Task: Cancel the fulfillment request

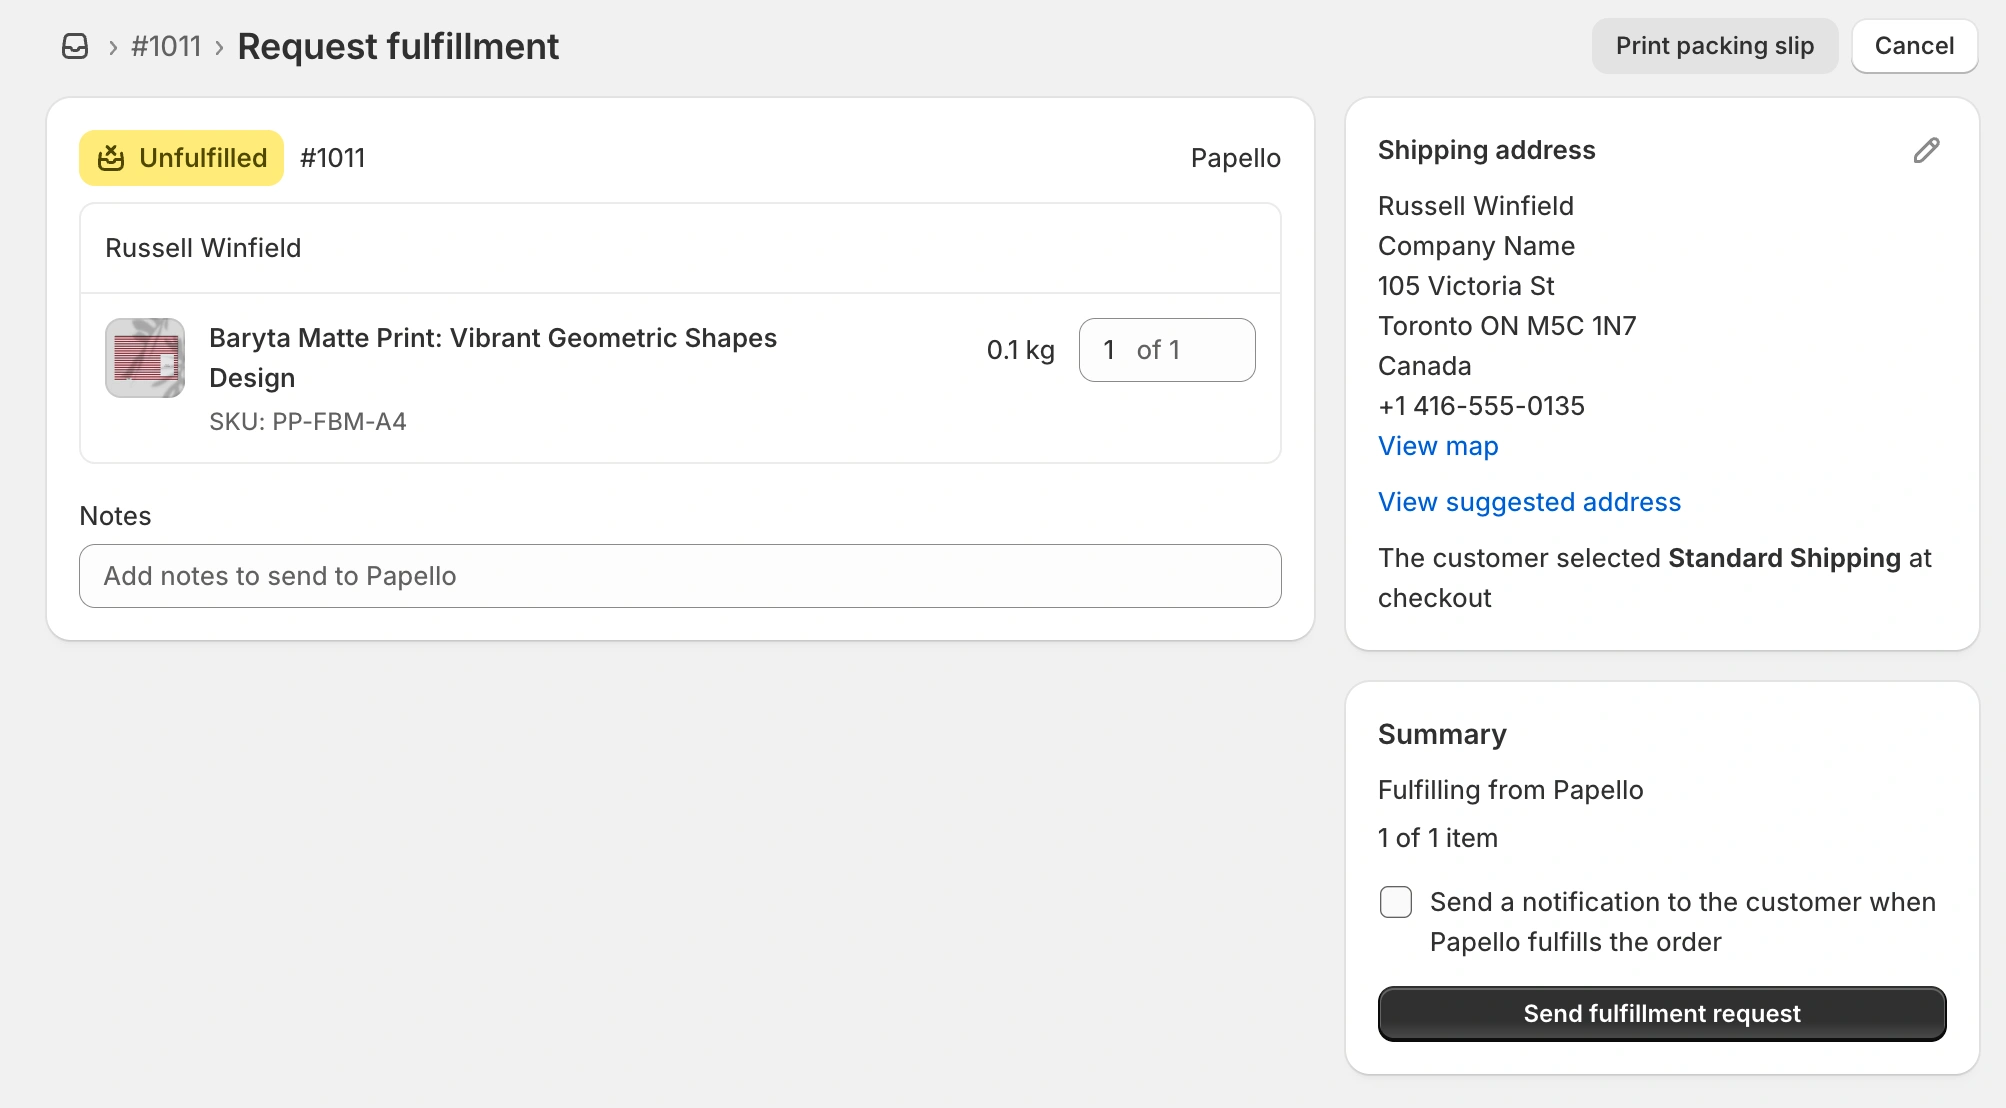Action: [x=1913, y=45]
